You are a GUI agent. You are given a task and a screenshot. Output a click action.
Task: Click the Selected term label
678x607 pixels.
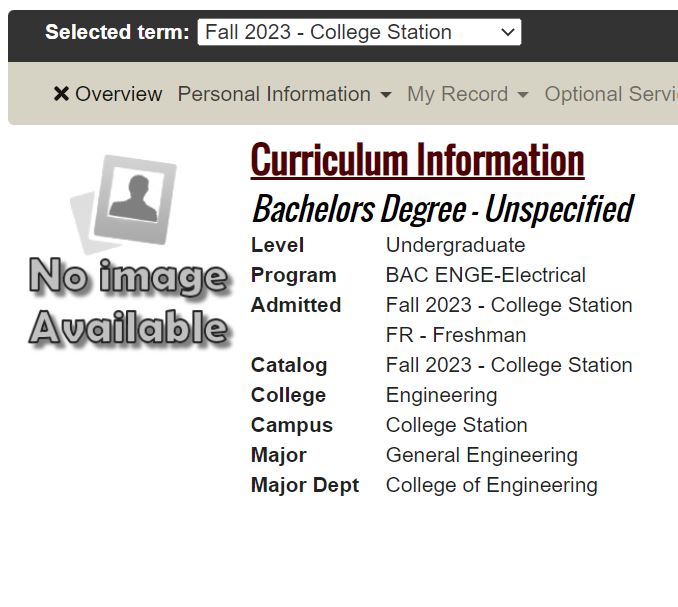tap(116, 32)
